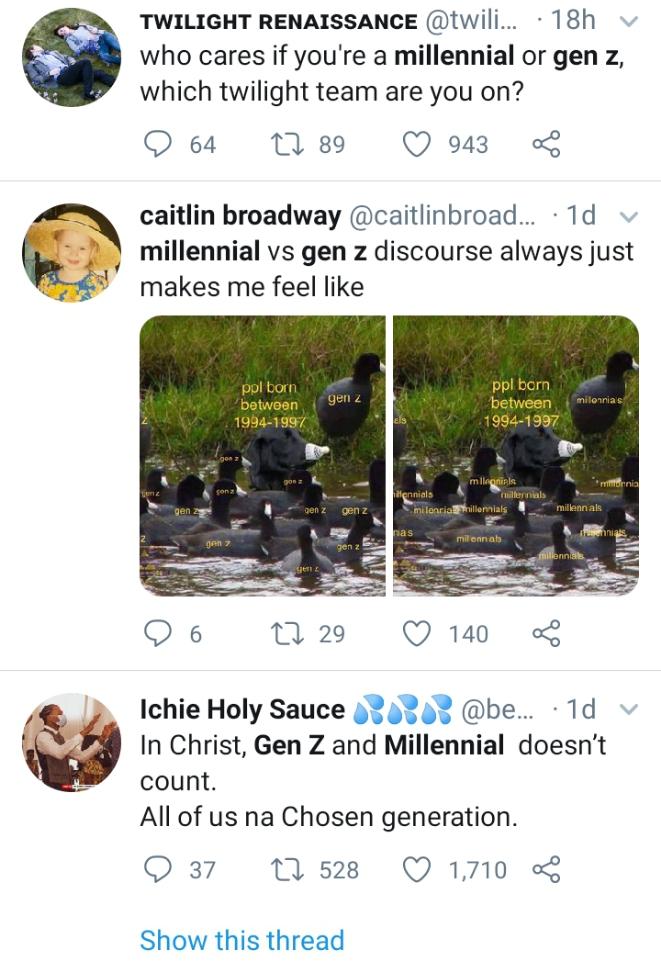
Task: Share caitlin broadway's tweet
Action: click(546, 633)
